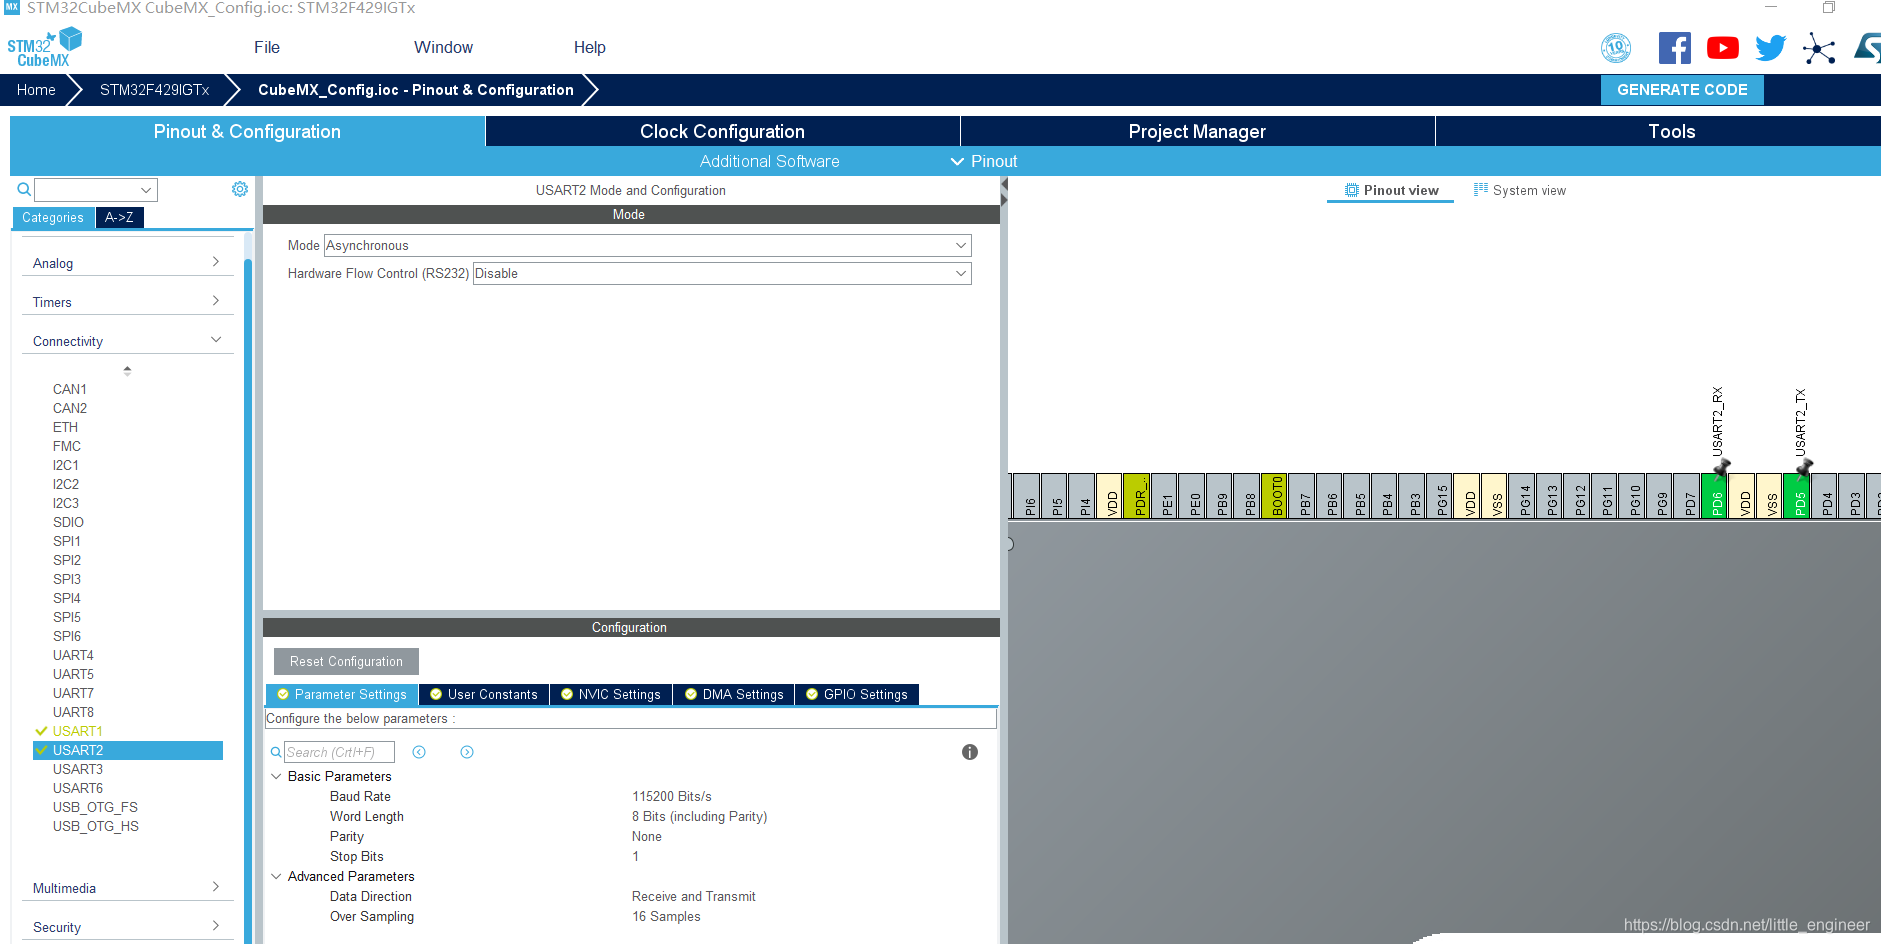
Task: Expand the Analog category
Action: (127, 263)
